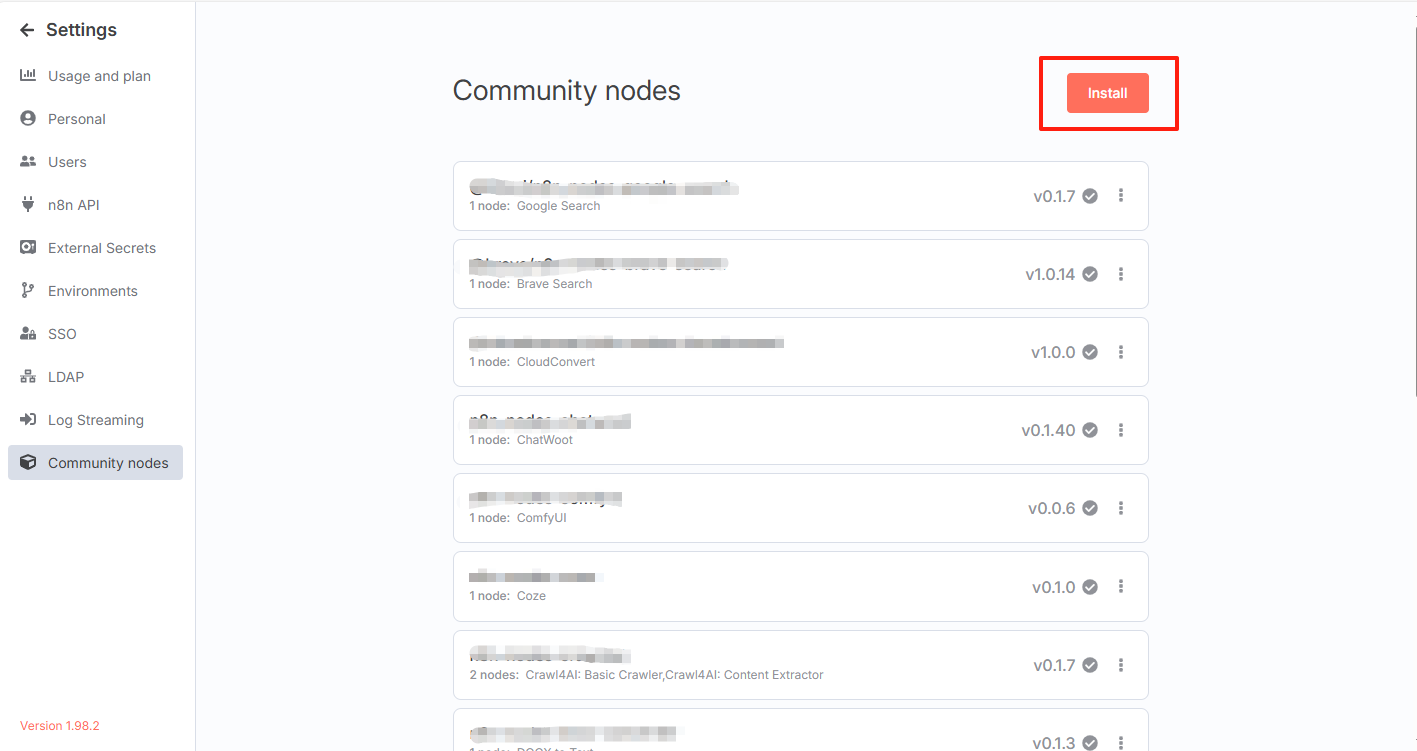The height and width of the screenshot is (751, 1417).
Task: Click the Users group icon
Action: (28, 162)
